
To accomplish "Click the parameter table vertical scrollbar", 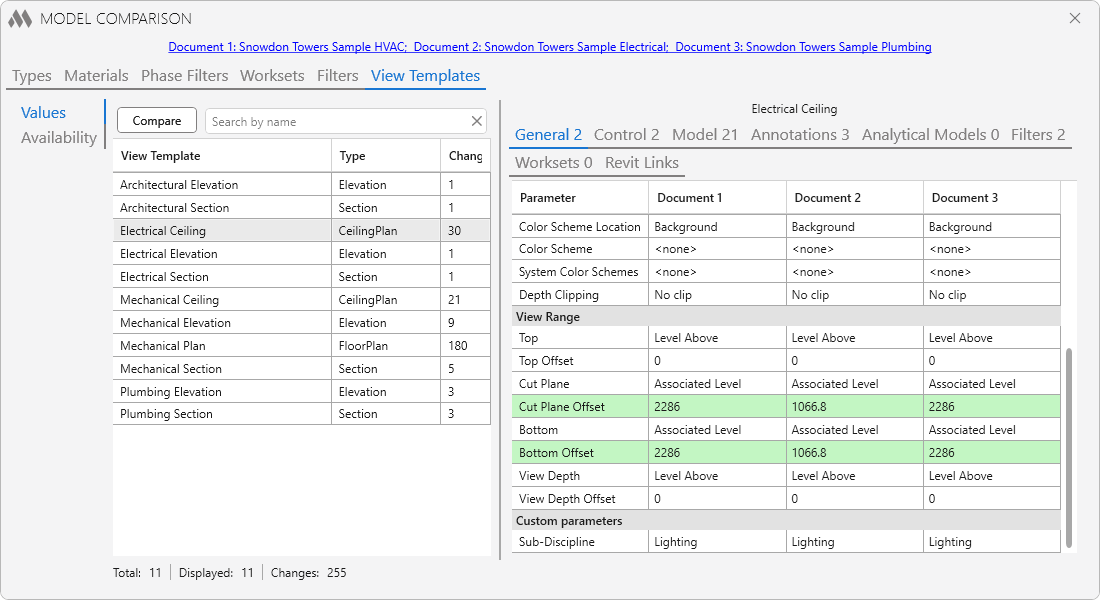I will pos(1068,447).
